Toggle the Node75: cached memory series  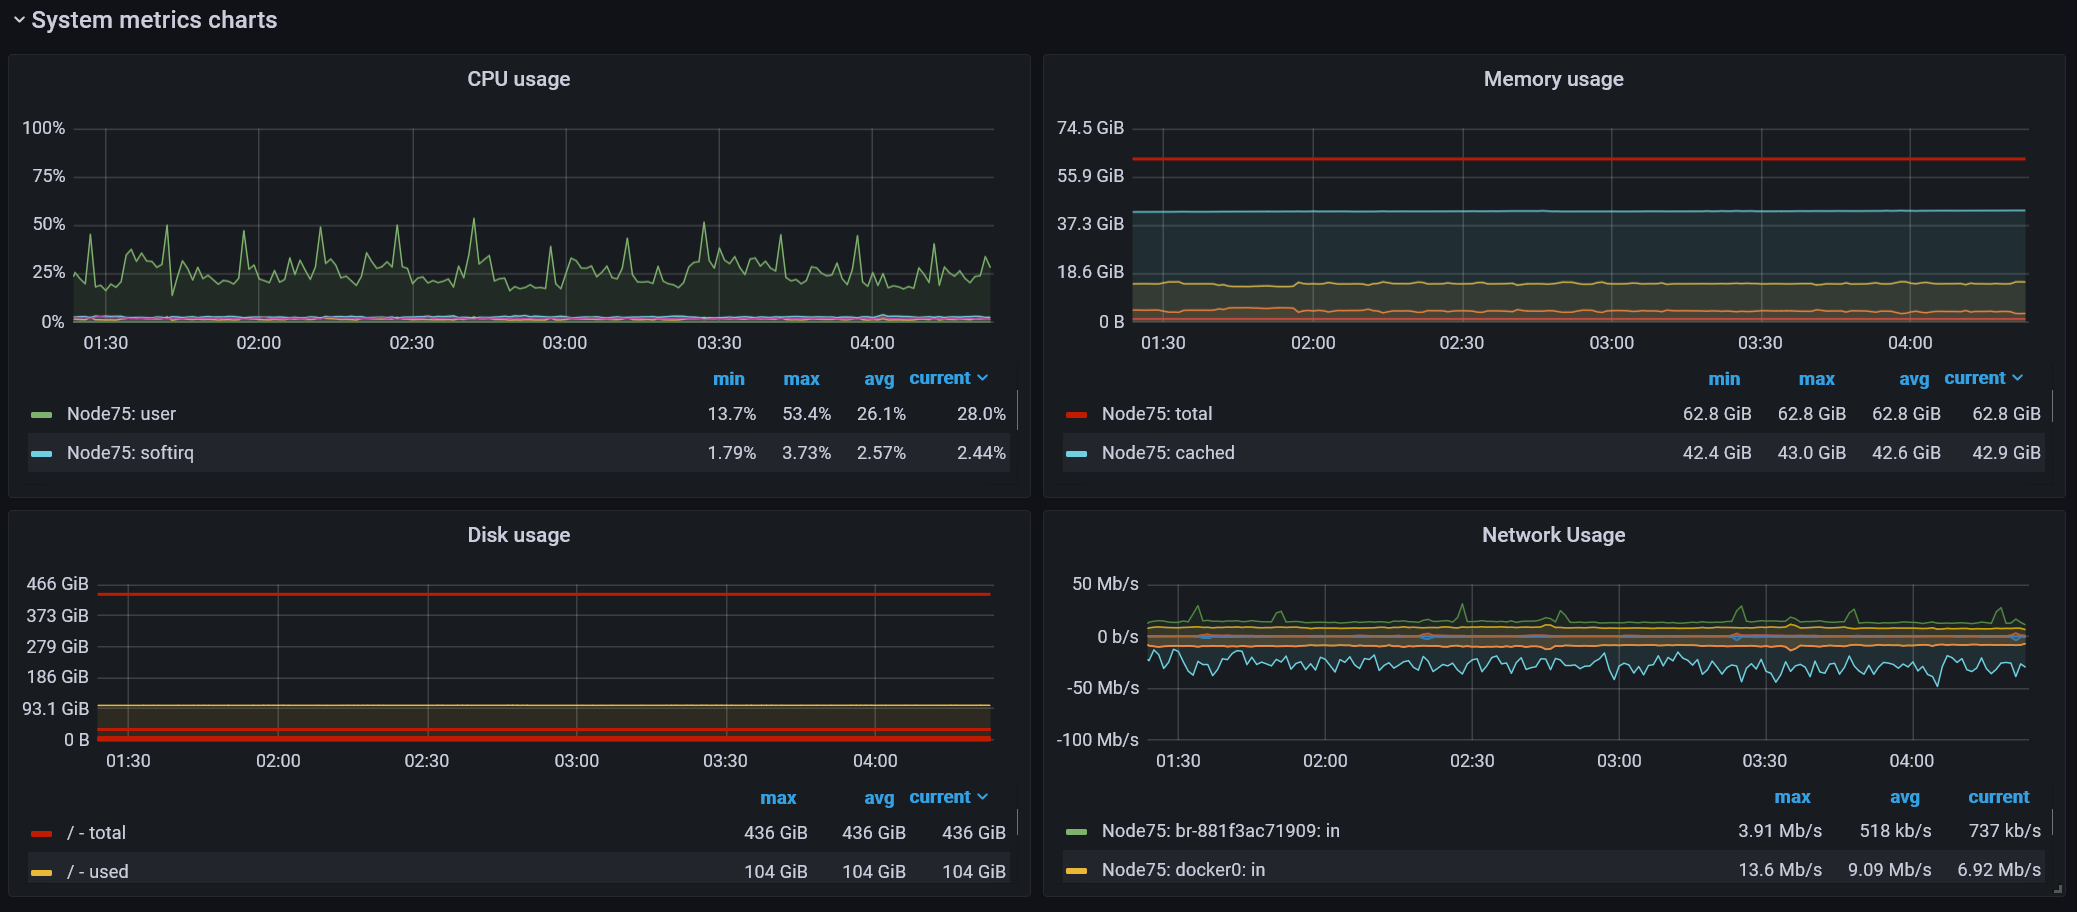point(1168,453)
